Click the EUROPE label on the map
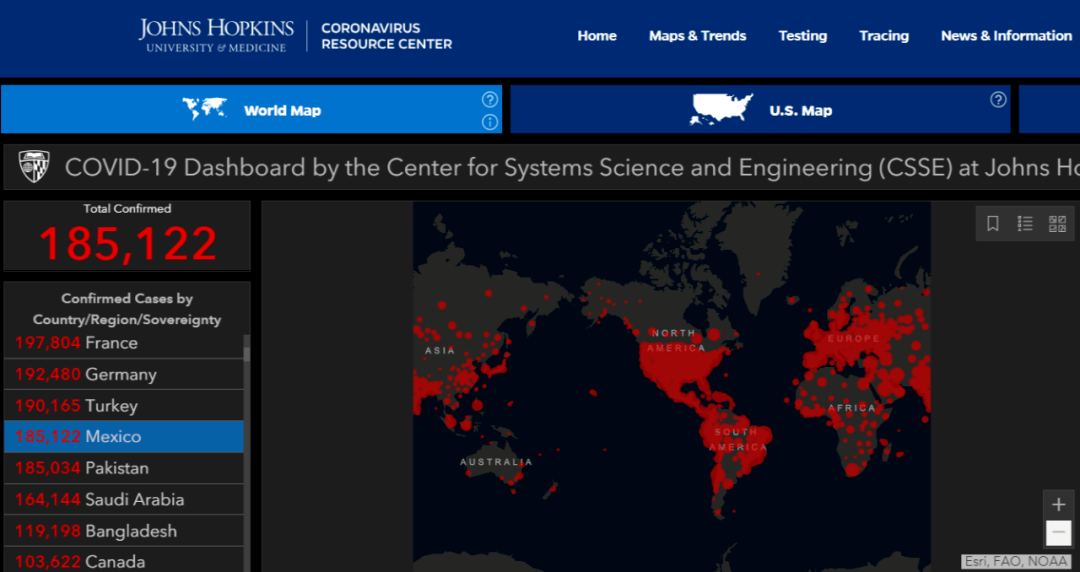Viewport: 1080px width, 572px height. [854, 338]
